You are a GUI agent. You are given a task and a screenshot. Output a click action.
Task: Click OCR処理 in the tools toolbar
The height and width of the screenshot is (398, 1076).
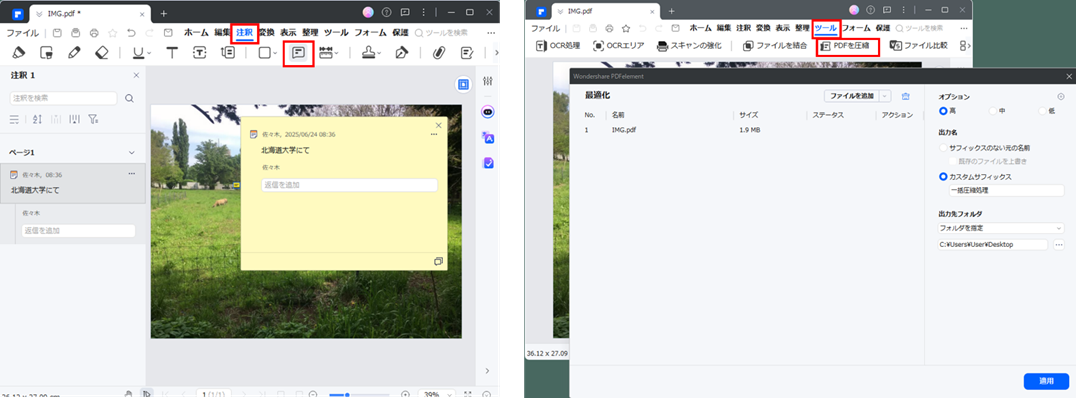(557, 46)
